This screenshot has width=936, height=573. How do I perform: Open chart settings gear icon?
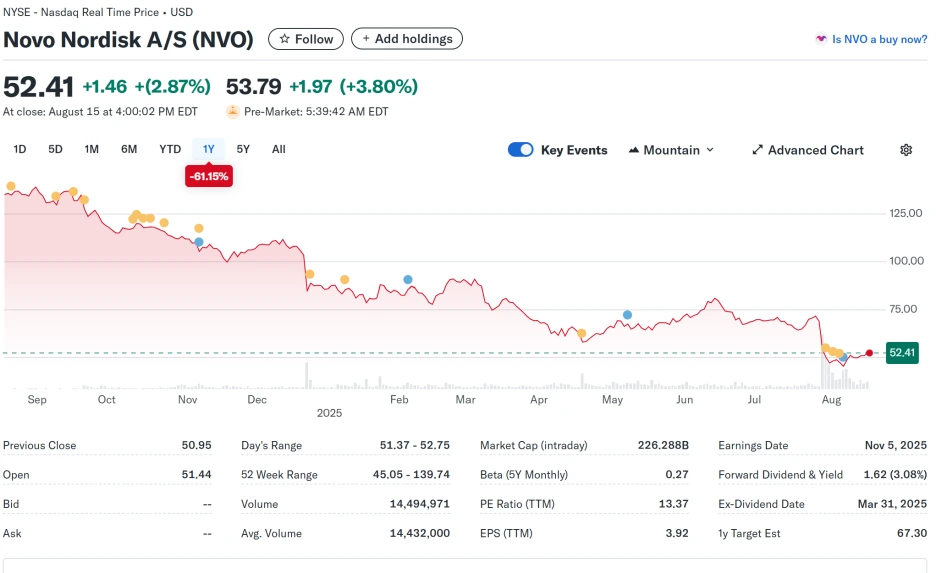[906, 150]
